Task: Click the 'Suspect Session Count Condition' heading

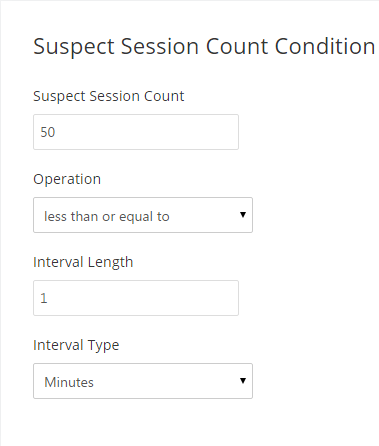Action: tap(204, 46)
